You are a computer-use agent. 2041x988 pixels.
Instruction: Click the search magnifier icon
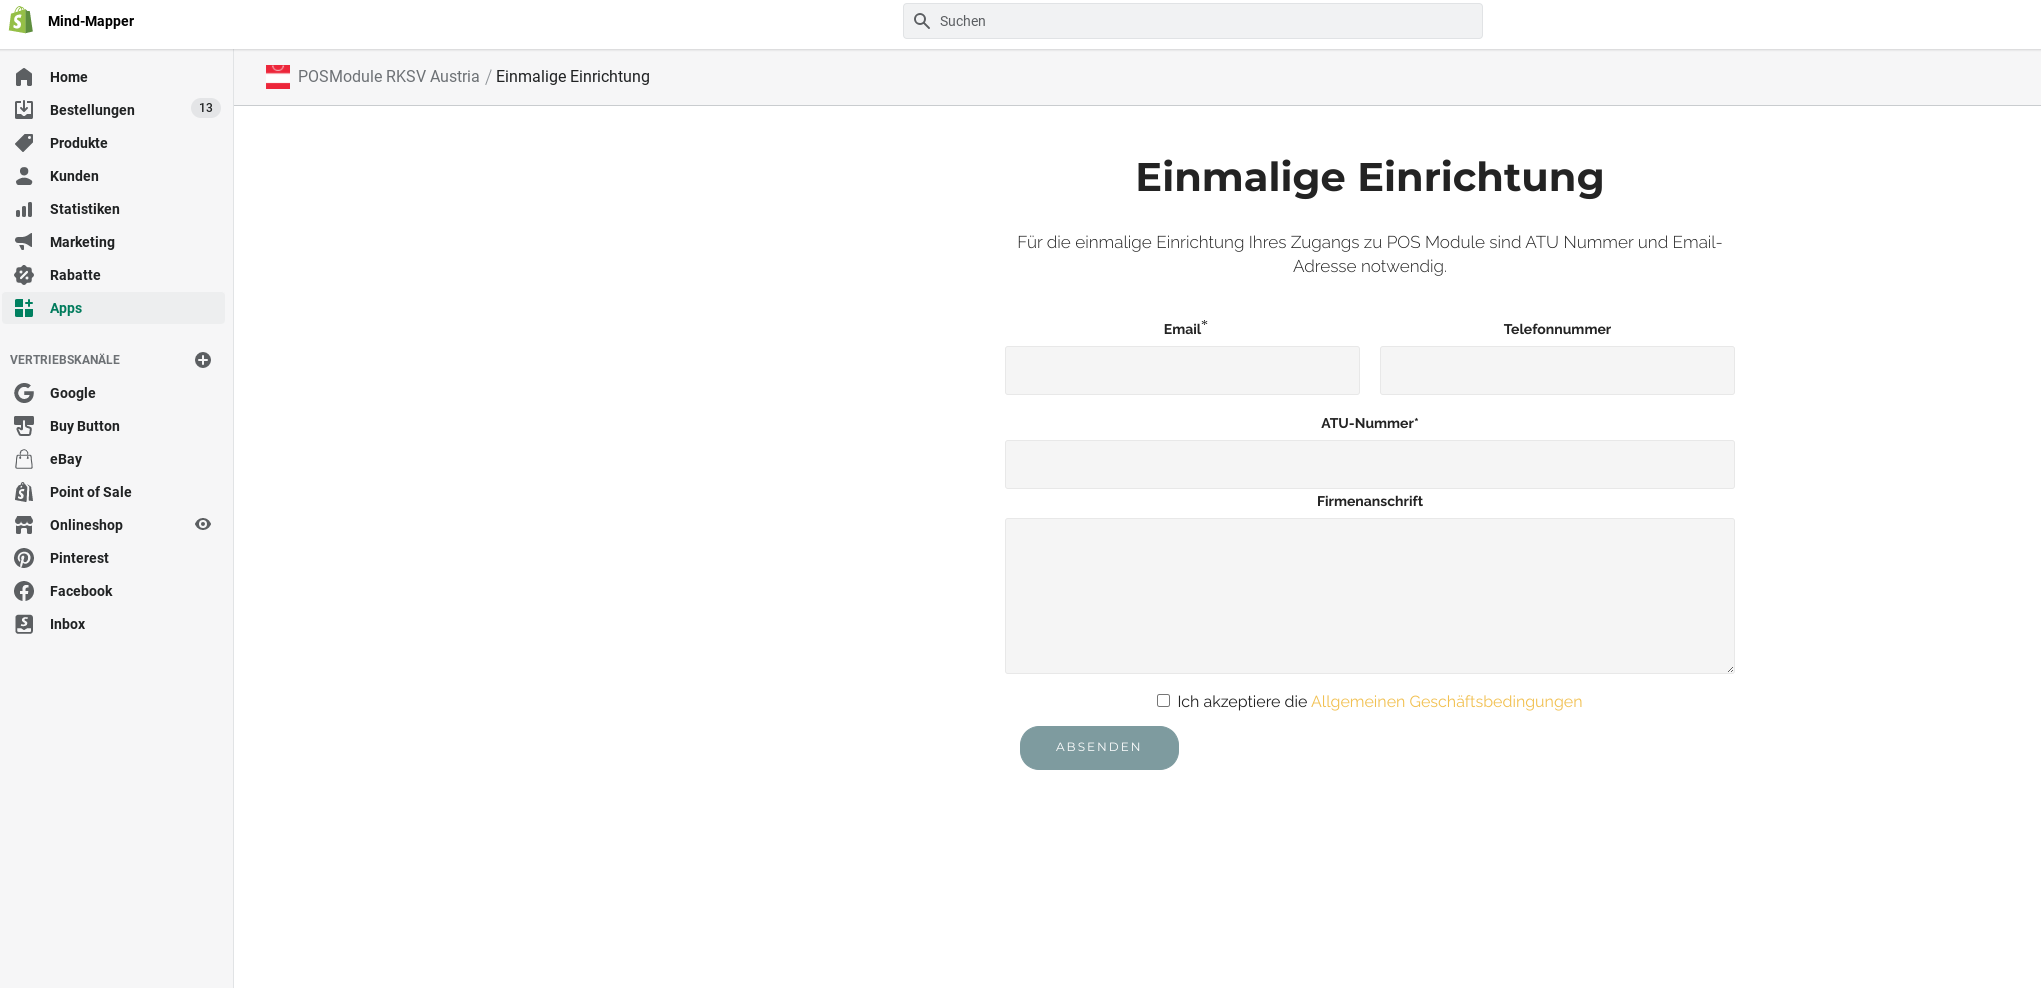click(922, 21)
